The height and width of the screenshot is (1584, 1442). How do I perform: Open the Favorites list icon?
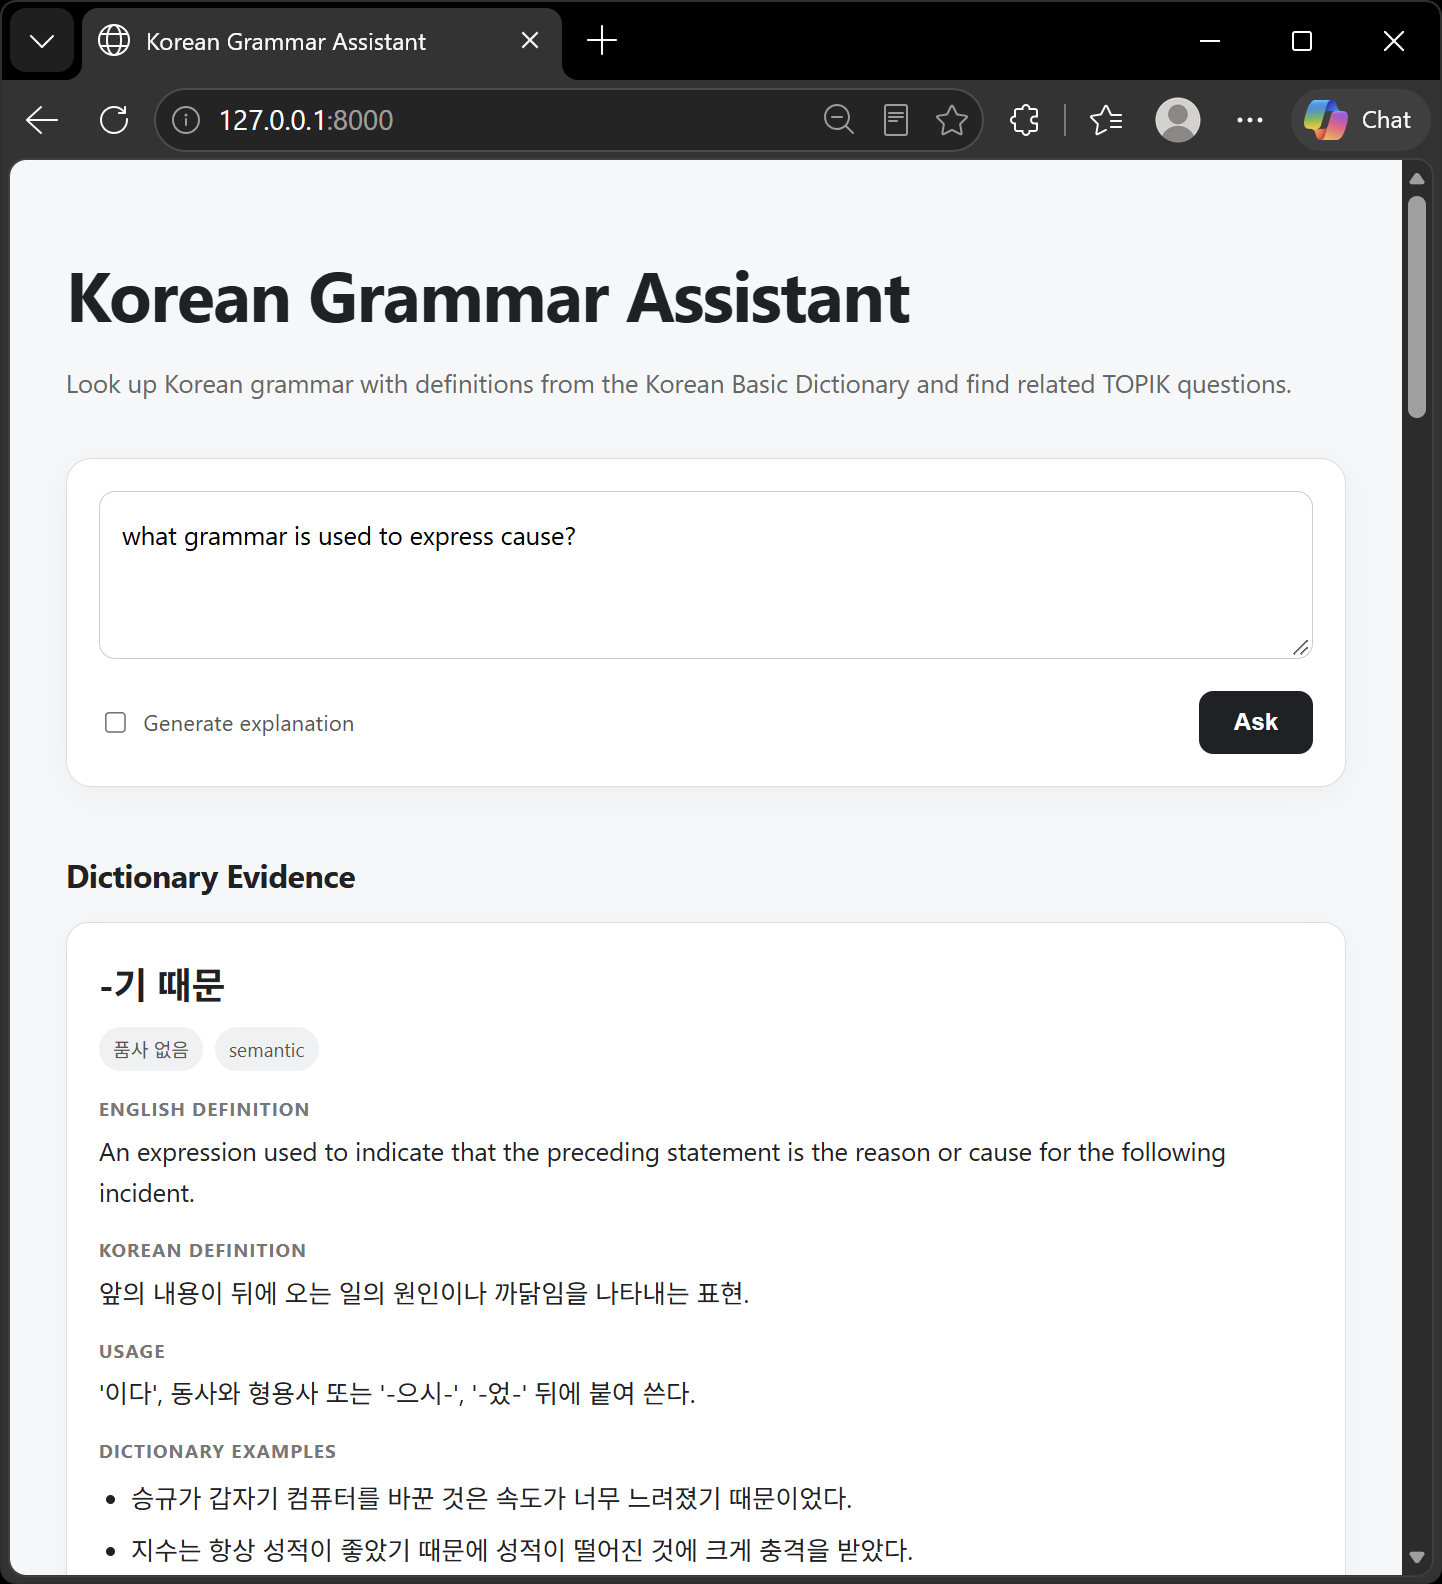pos(1106,120)
